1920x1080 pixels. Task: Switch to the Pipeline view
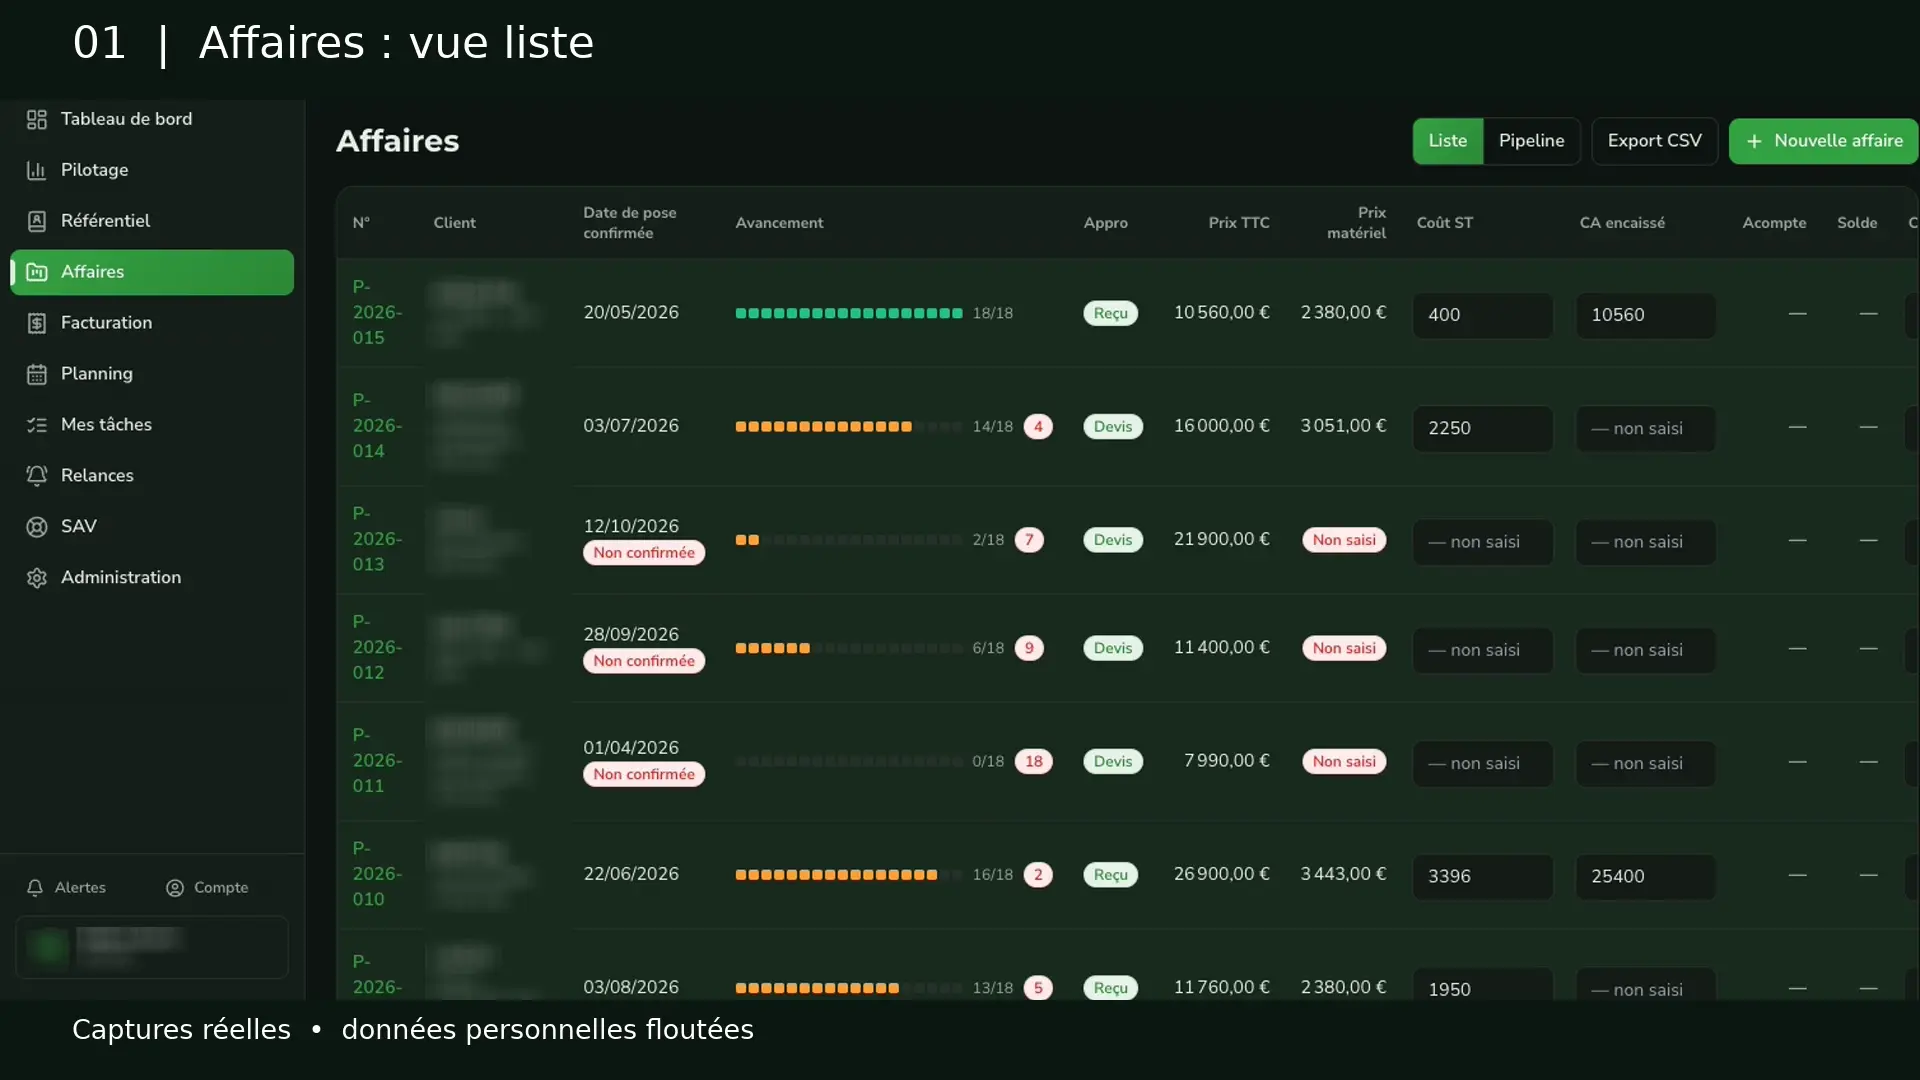[1531, 141]
